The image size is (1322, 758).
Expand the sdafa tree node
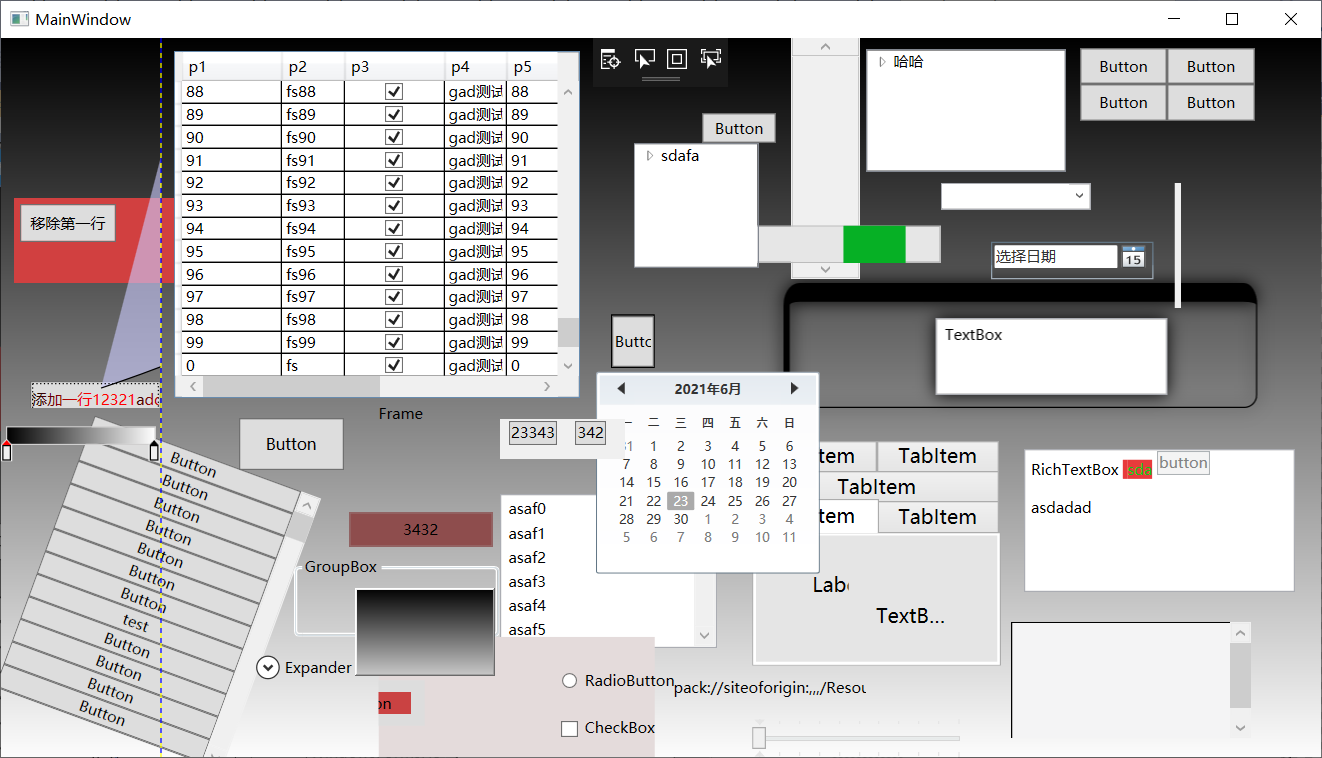(649, 156)
